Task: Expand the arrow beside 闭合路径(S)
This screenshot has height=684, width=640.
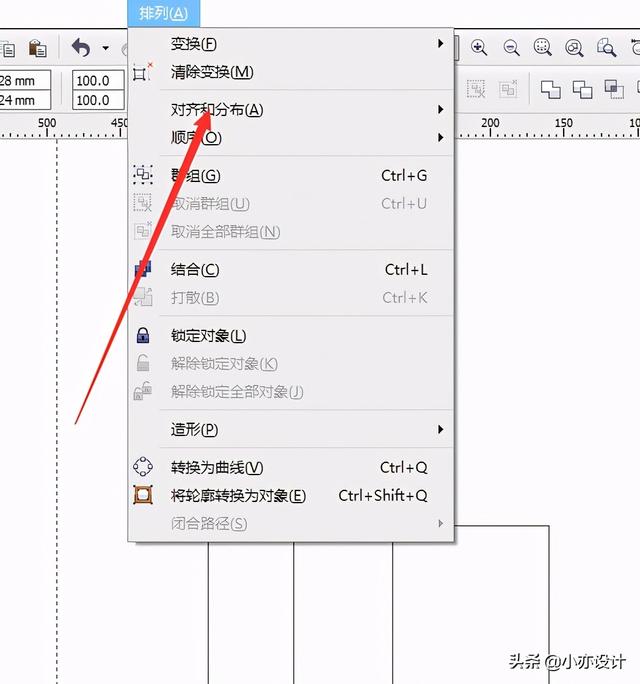Action: [x=441, y=523]
